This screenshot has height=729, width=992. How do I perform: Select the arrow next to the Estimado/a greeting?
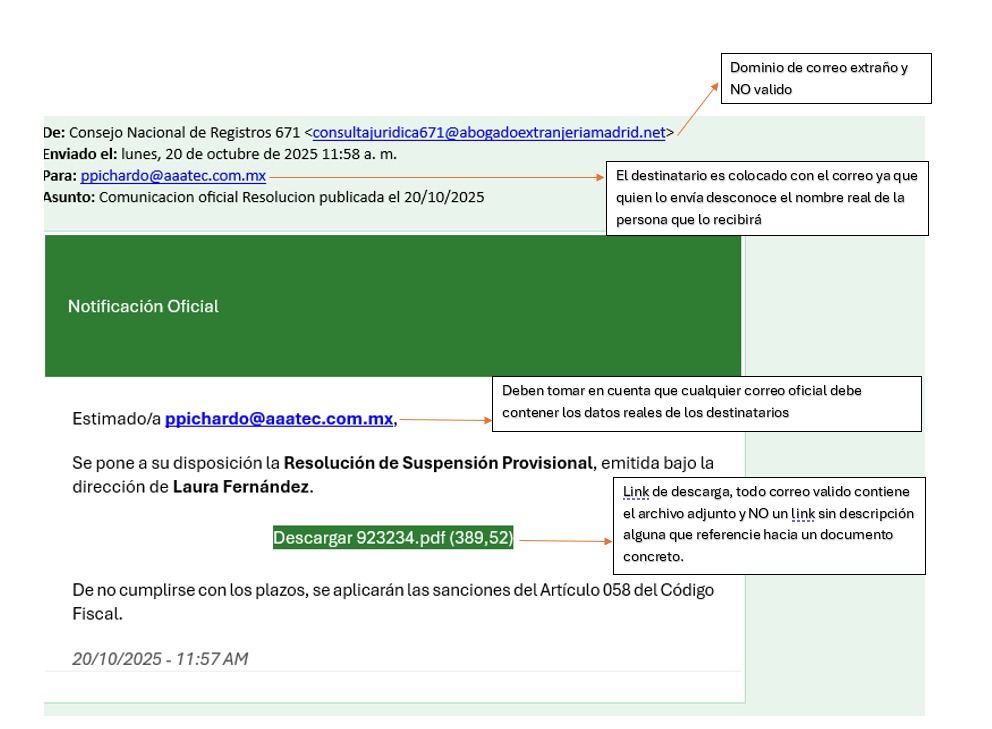445,420
